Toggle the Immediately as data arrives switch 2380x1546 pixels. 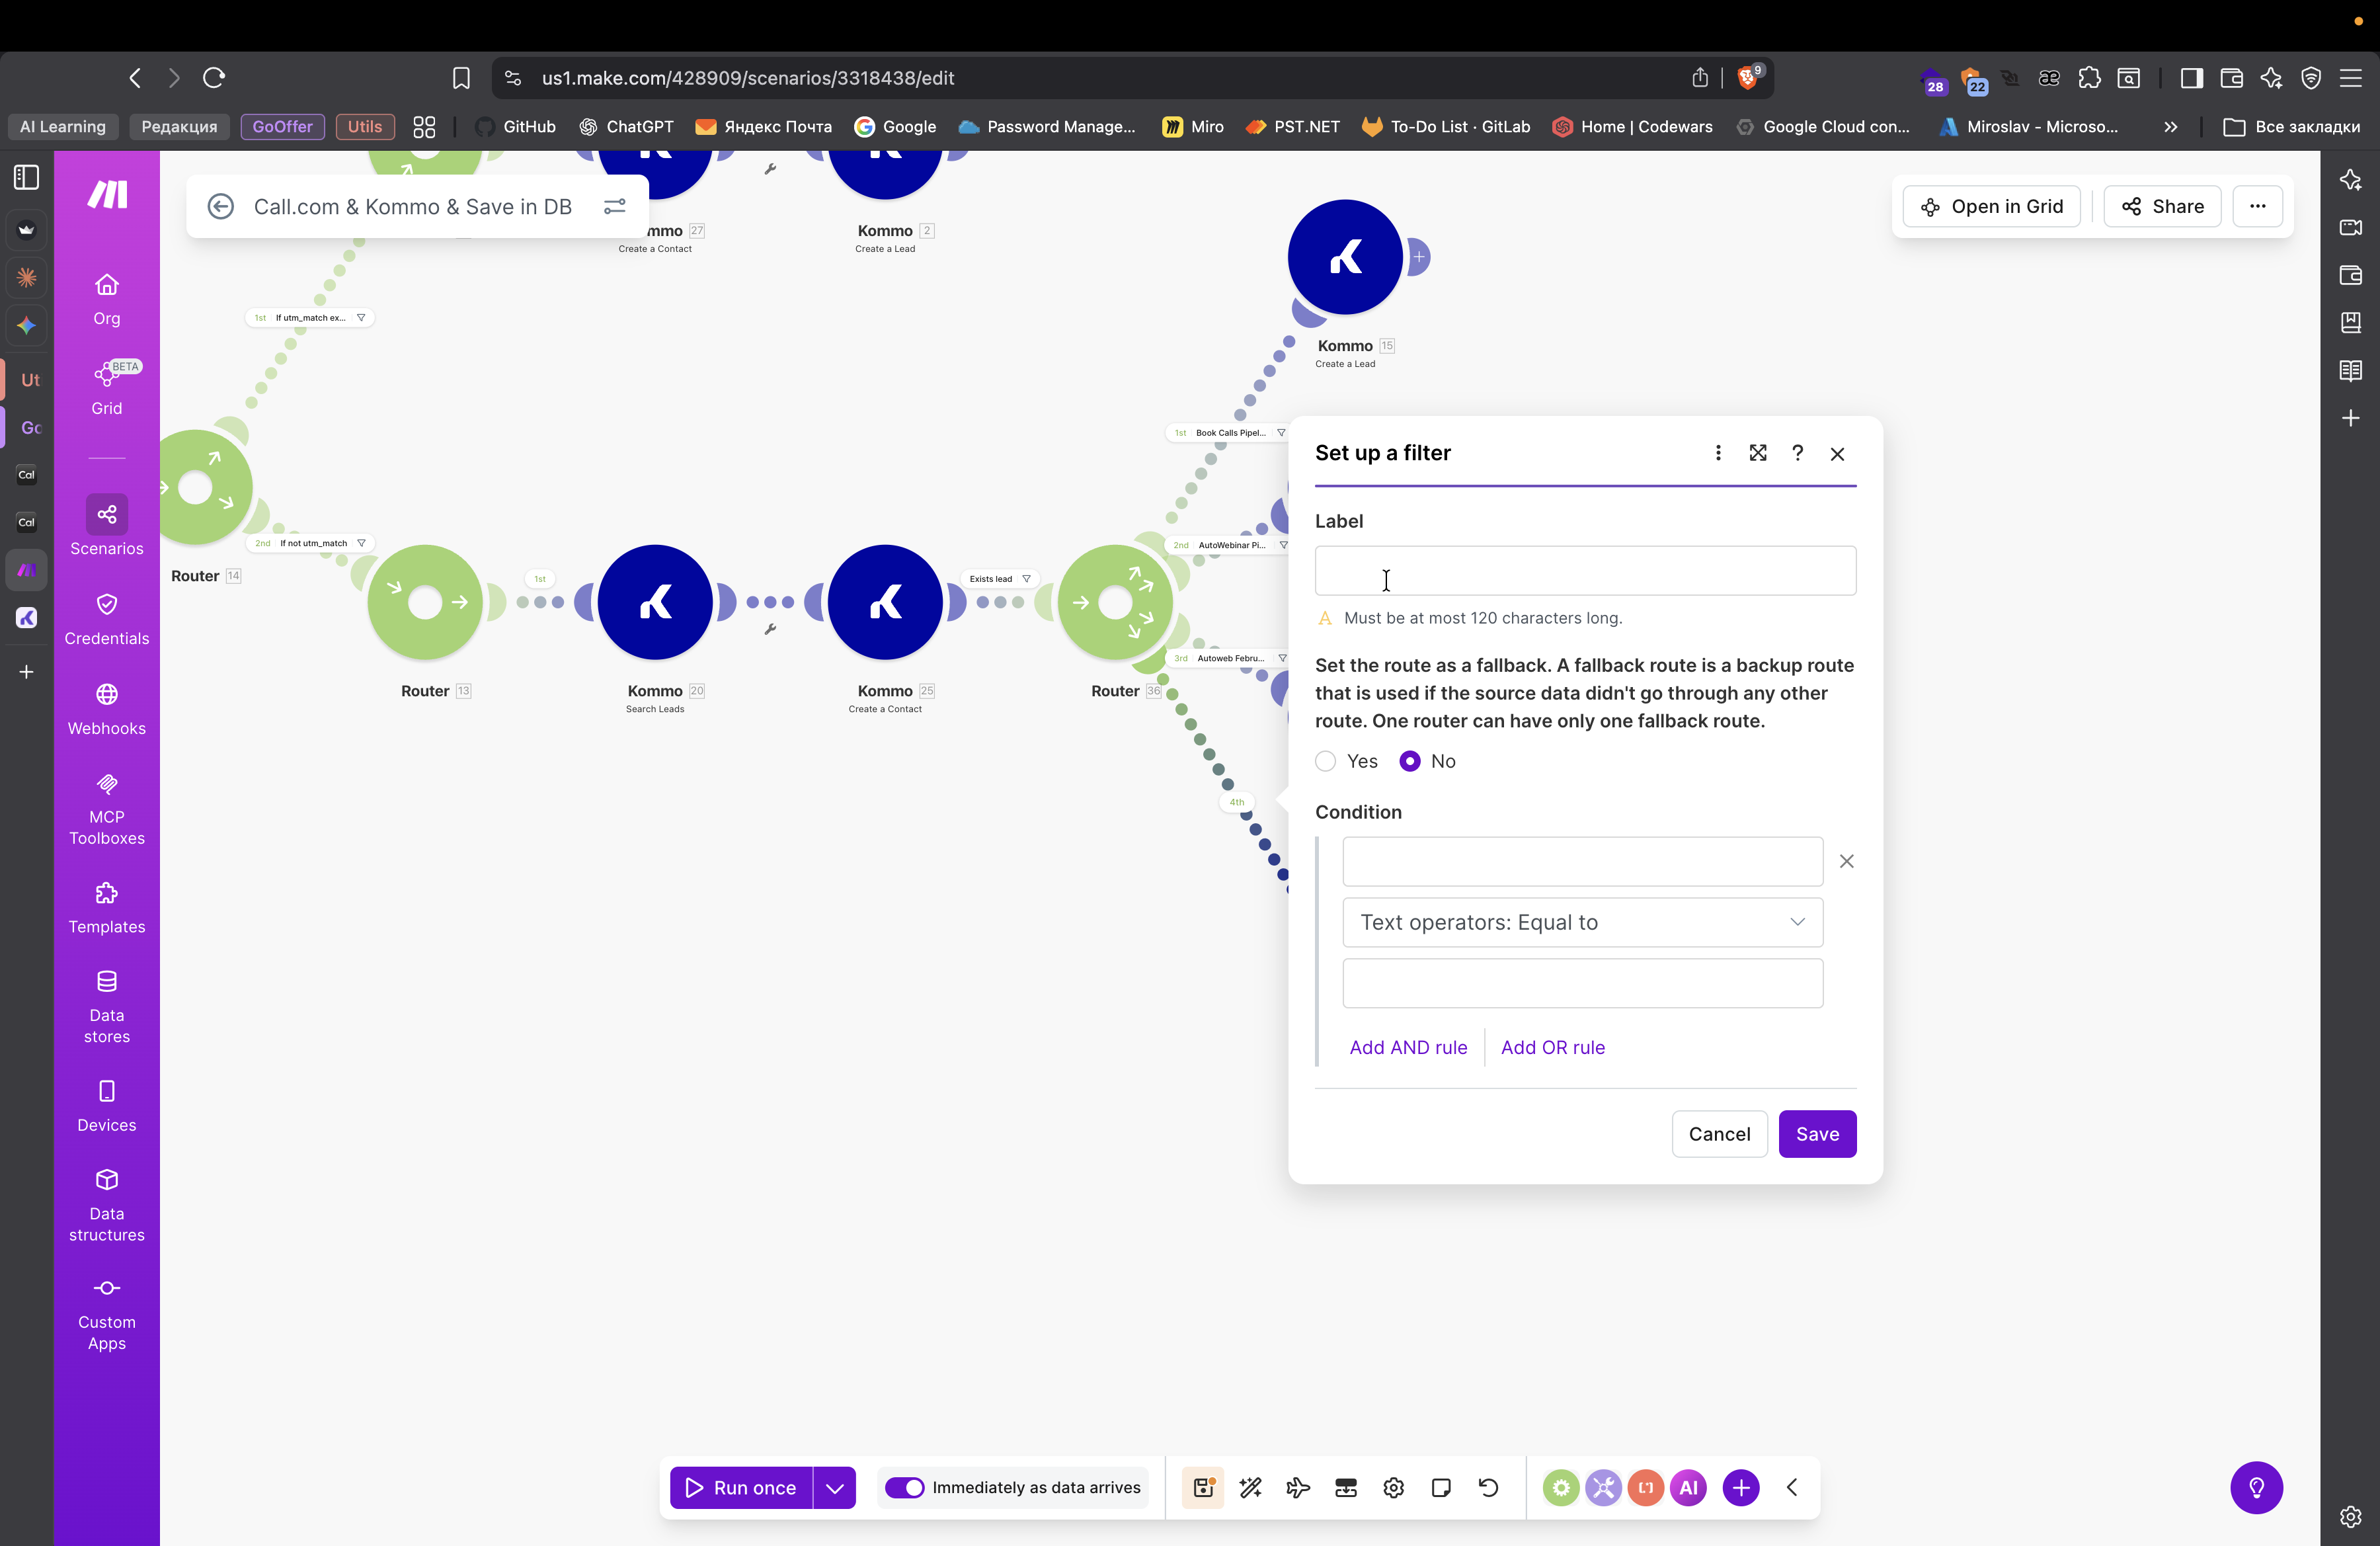point(904,1487)
